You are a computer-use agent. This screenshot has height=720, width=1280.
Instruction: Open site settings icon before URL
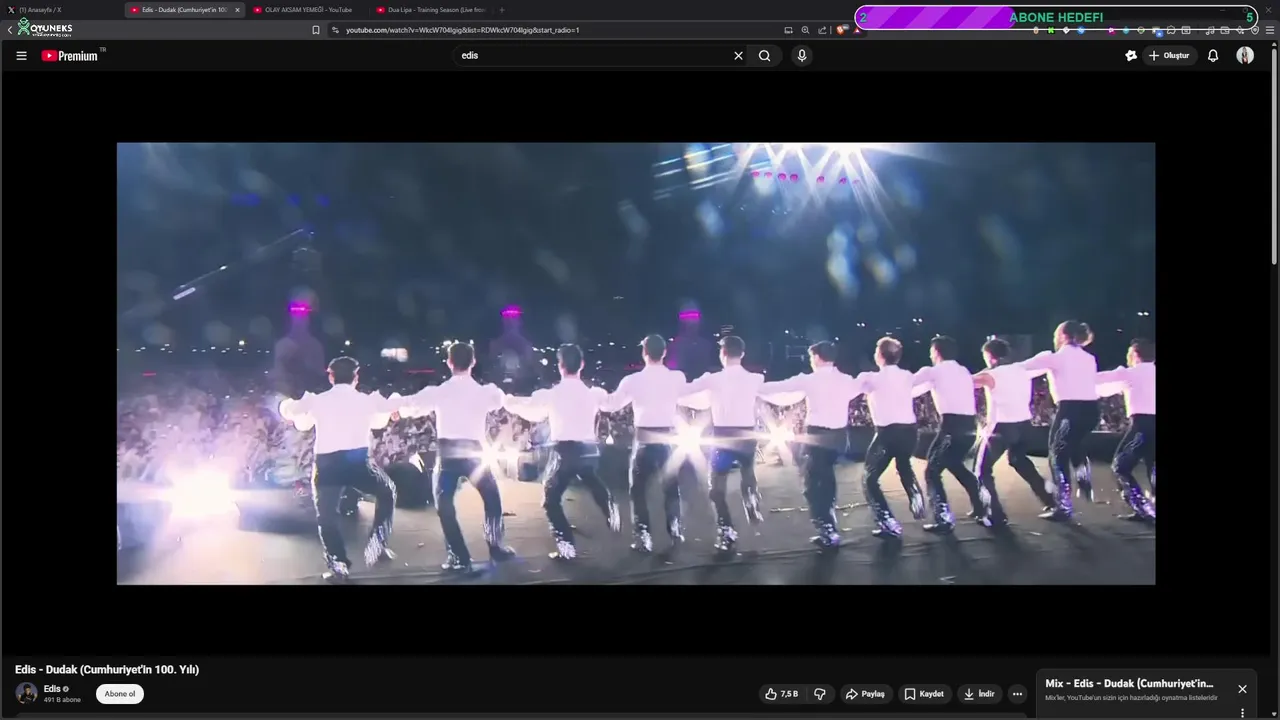(335, 30)
